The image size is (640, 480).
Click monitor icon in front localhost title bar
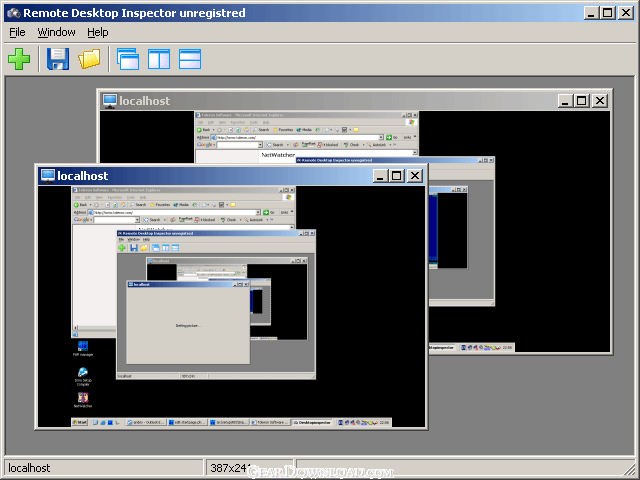pyautogui.click(x=47, y=175)
